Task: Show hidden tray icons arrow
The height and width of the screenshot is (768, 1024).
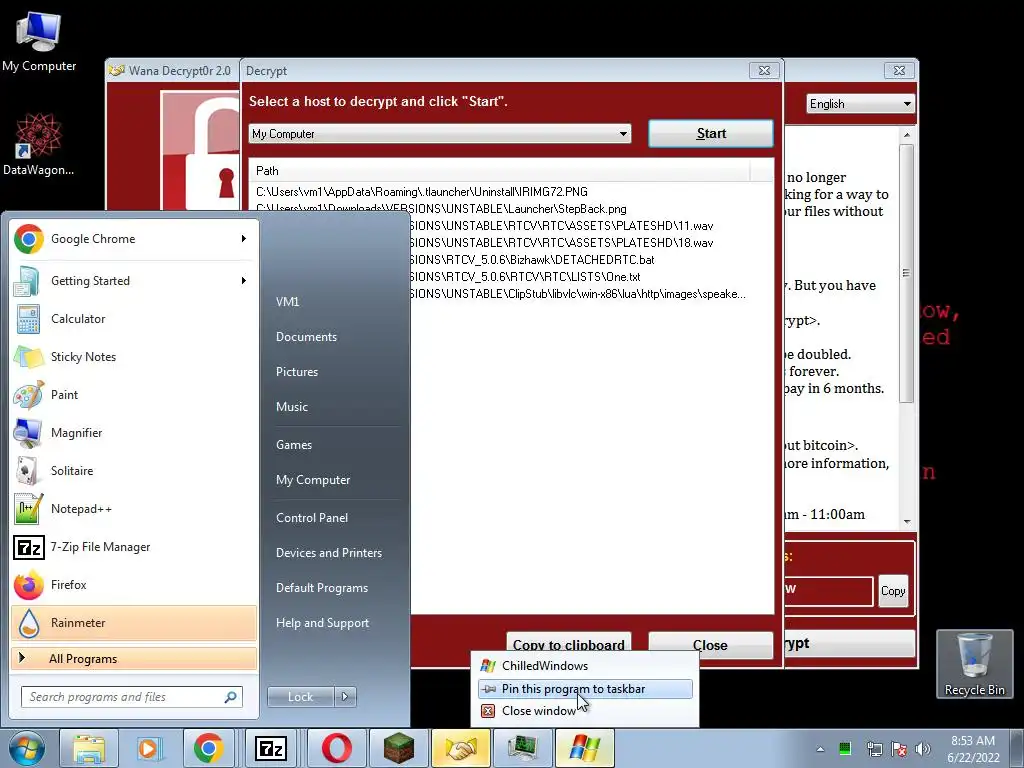Action: pyautogui.click(x=820, y=749)
